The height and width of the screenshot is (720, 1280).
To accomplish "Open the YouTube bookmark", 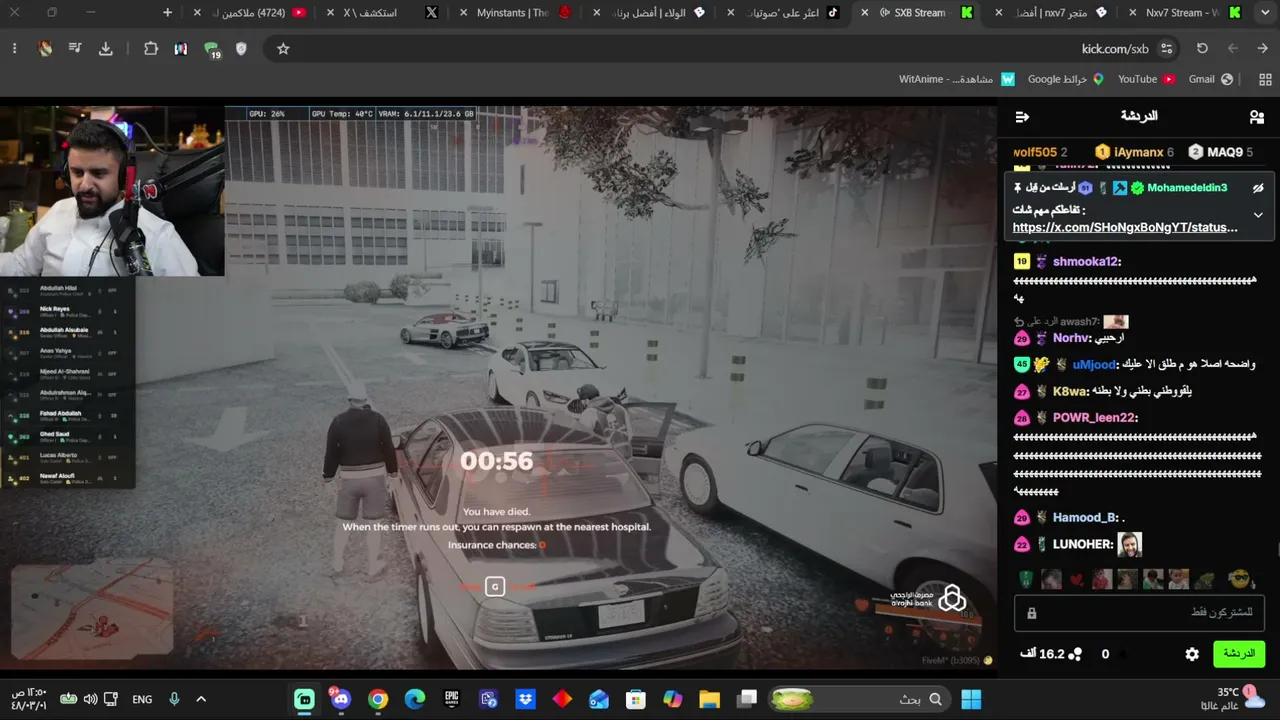I will pos(1146,79).
